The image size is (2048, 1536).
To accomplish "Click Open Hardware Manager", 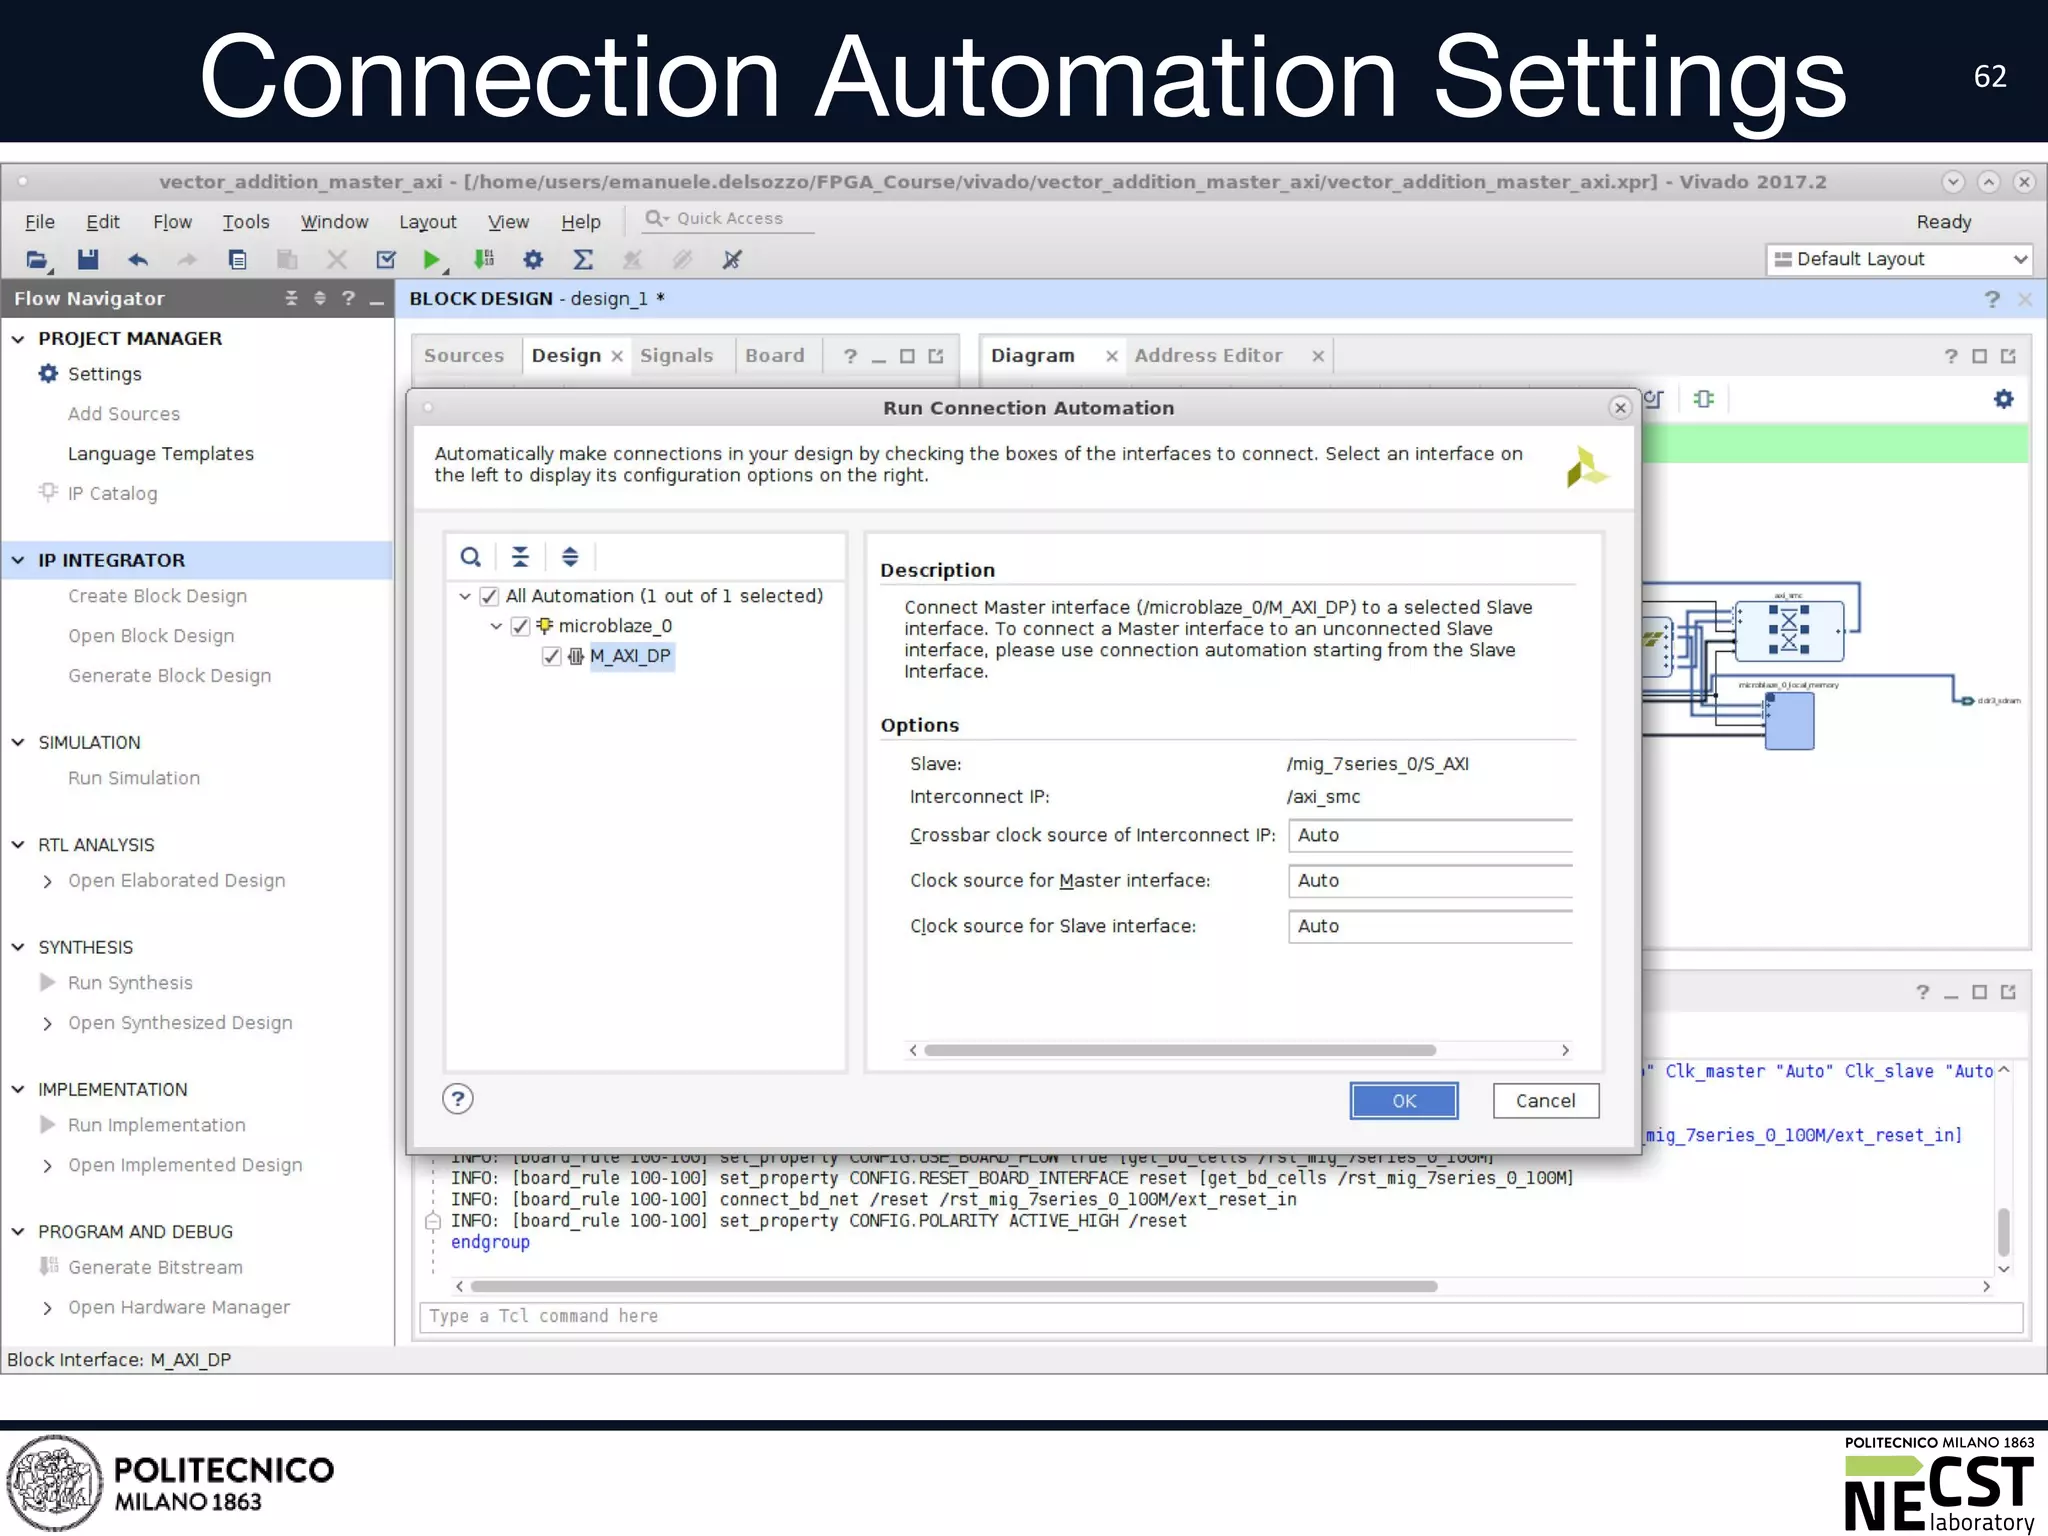I will pyautogui.click(x=179, y=1307).
